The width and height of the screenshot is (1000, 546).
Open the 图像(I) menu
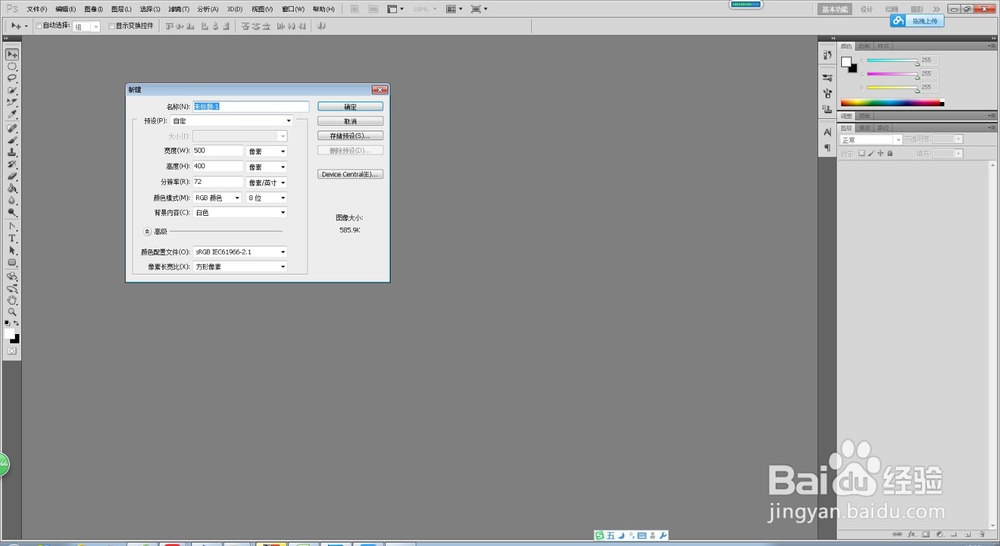[x=93, y=9]
